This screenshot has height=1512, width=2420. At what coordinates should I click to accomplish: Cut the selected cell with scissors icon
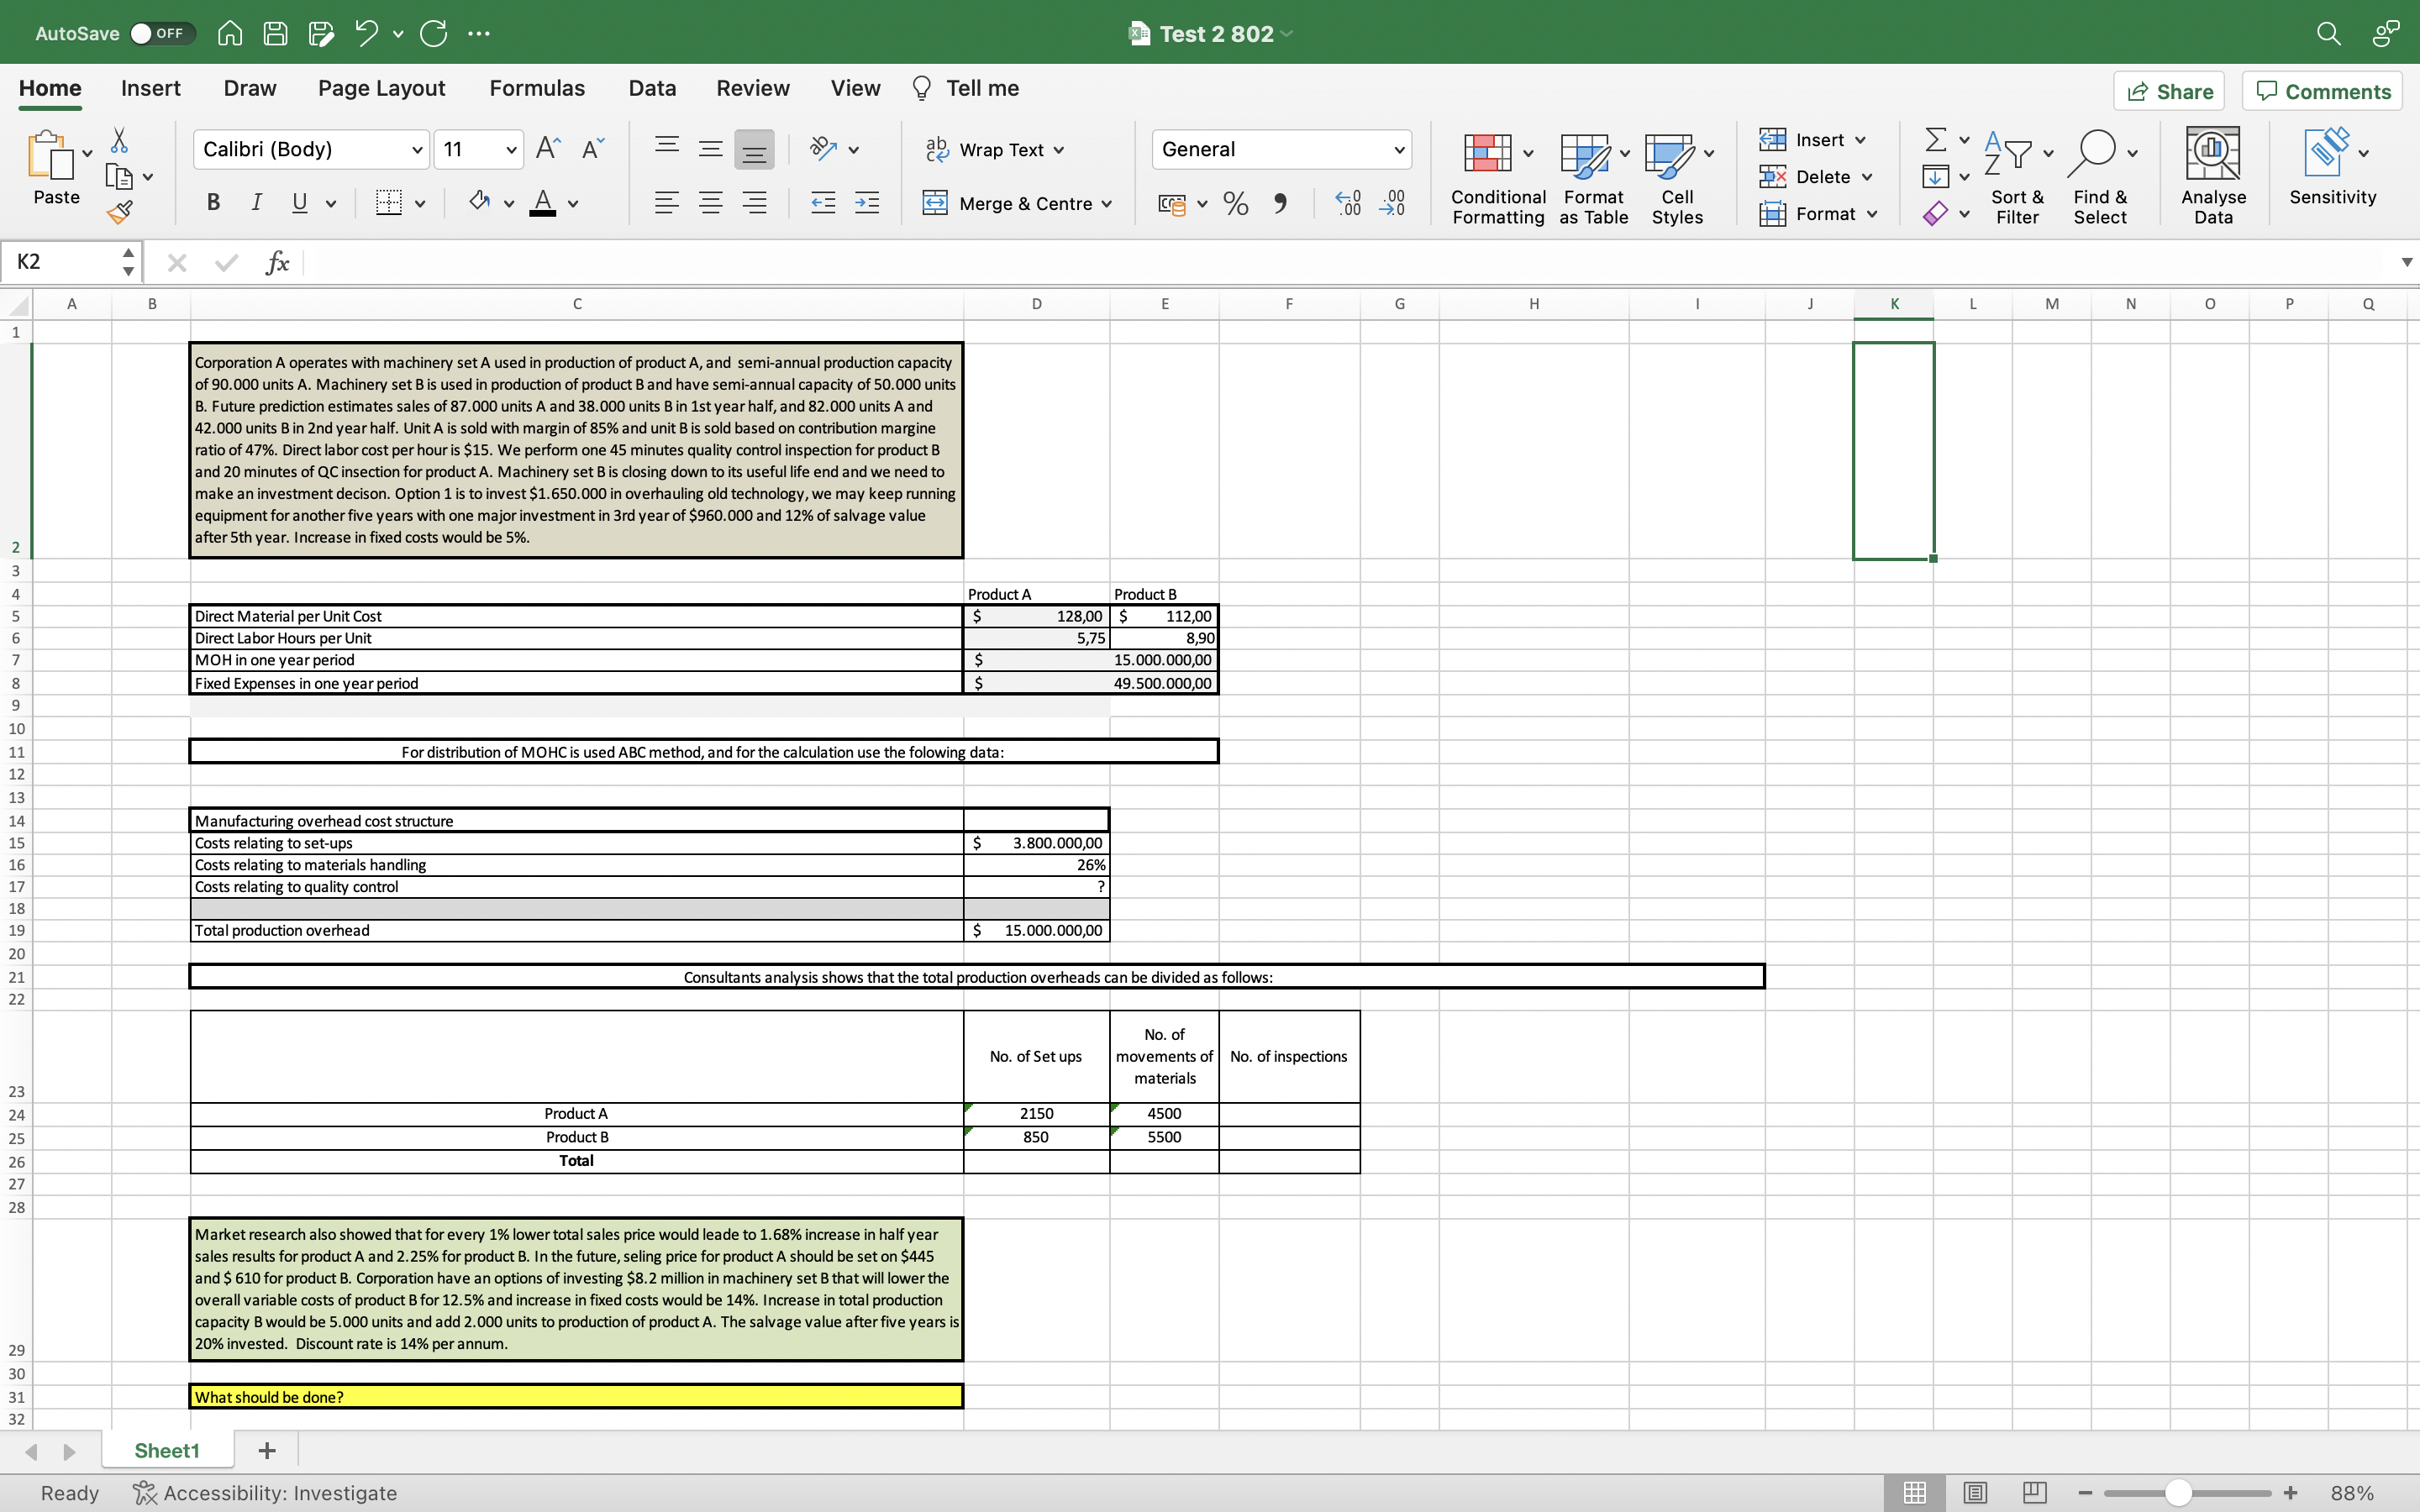[x=119, y=139]
